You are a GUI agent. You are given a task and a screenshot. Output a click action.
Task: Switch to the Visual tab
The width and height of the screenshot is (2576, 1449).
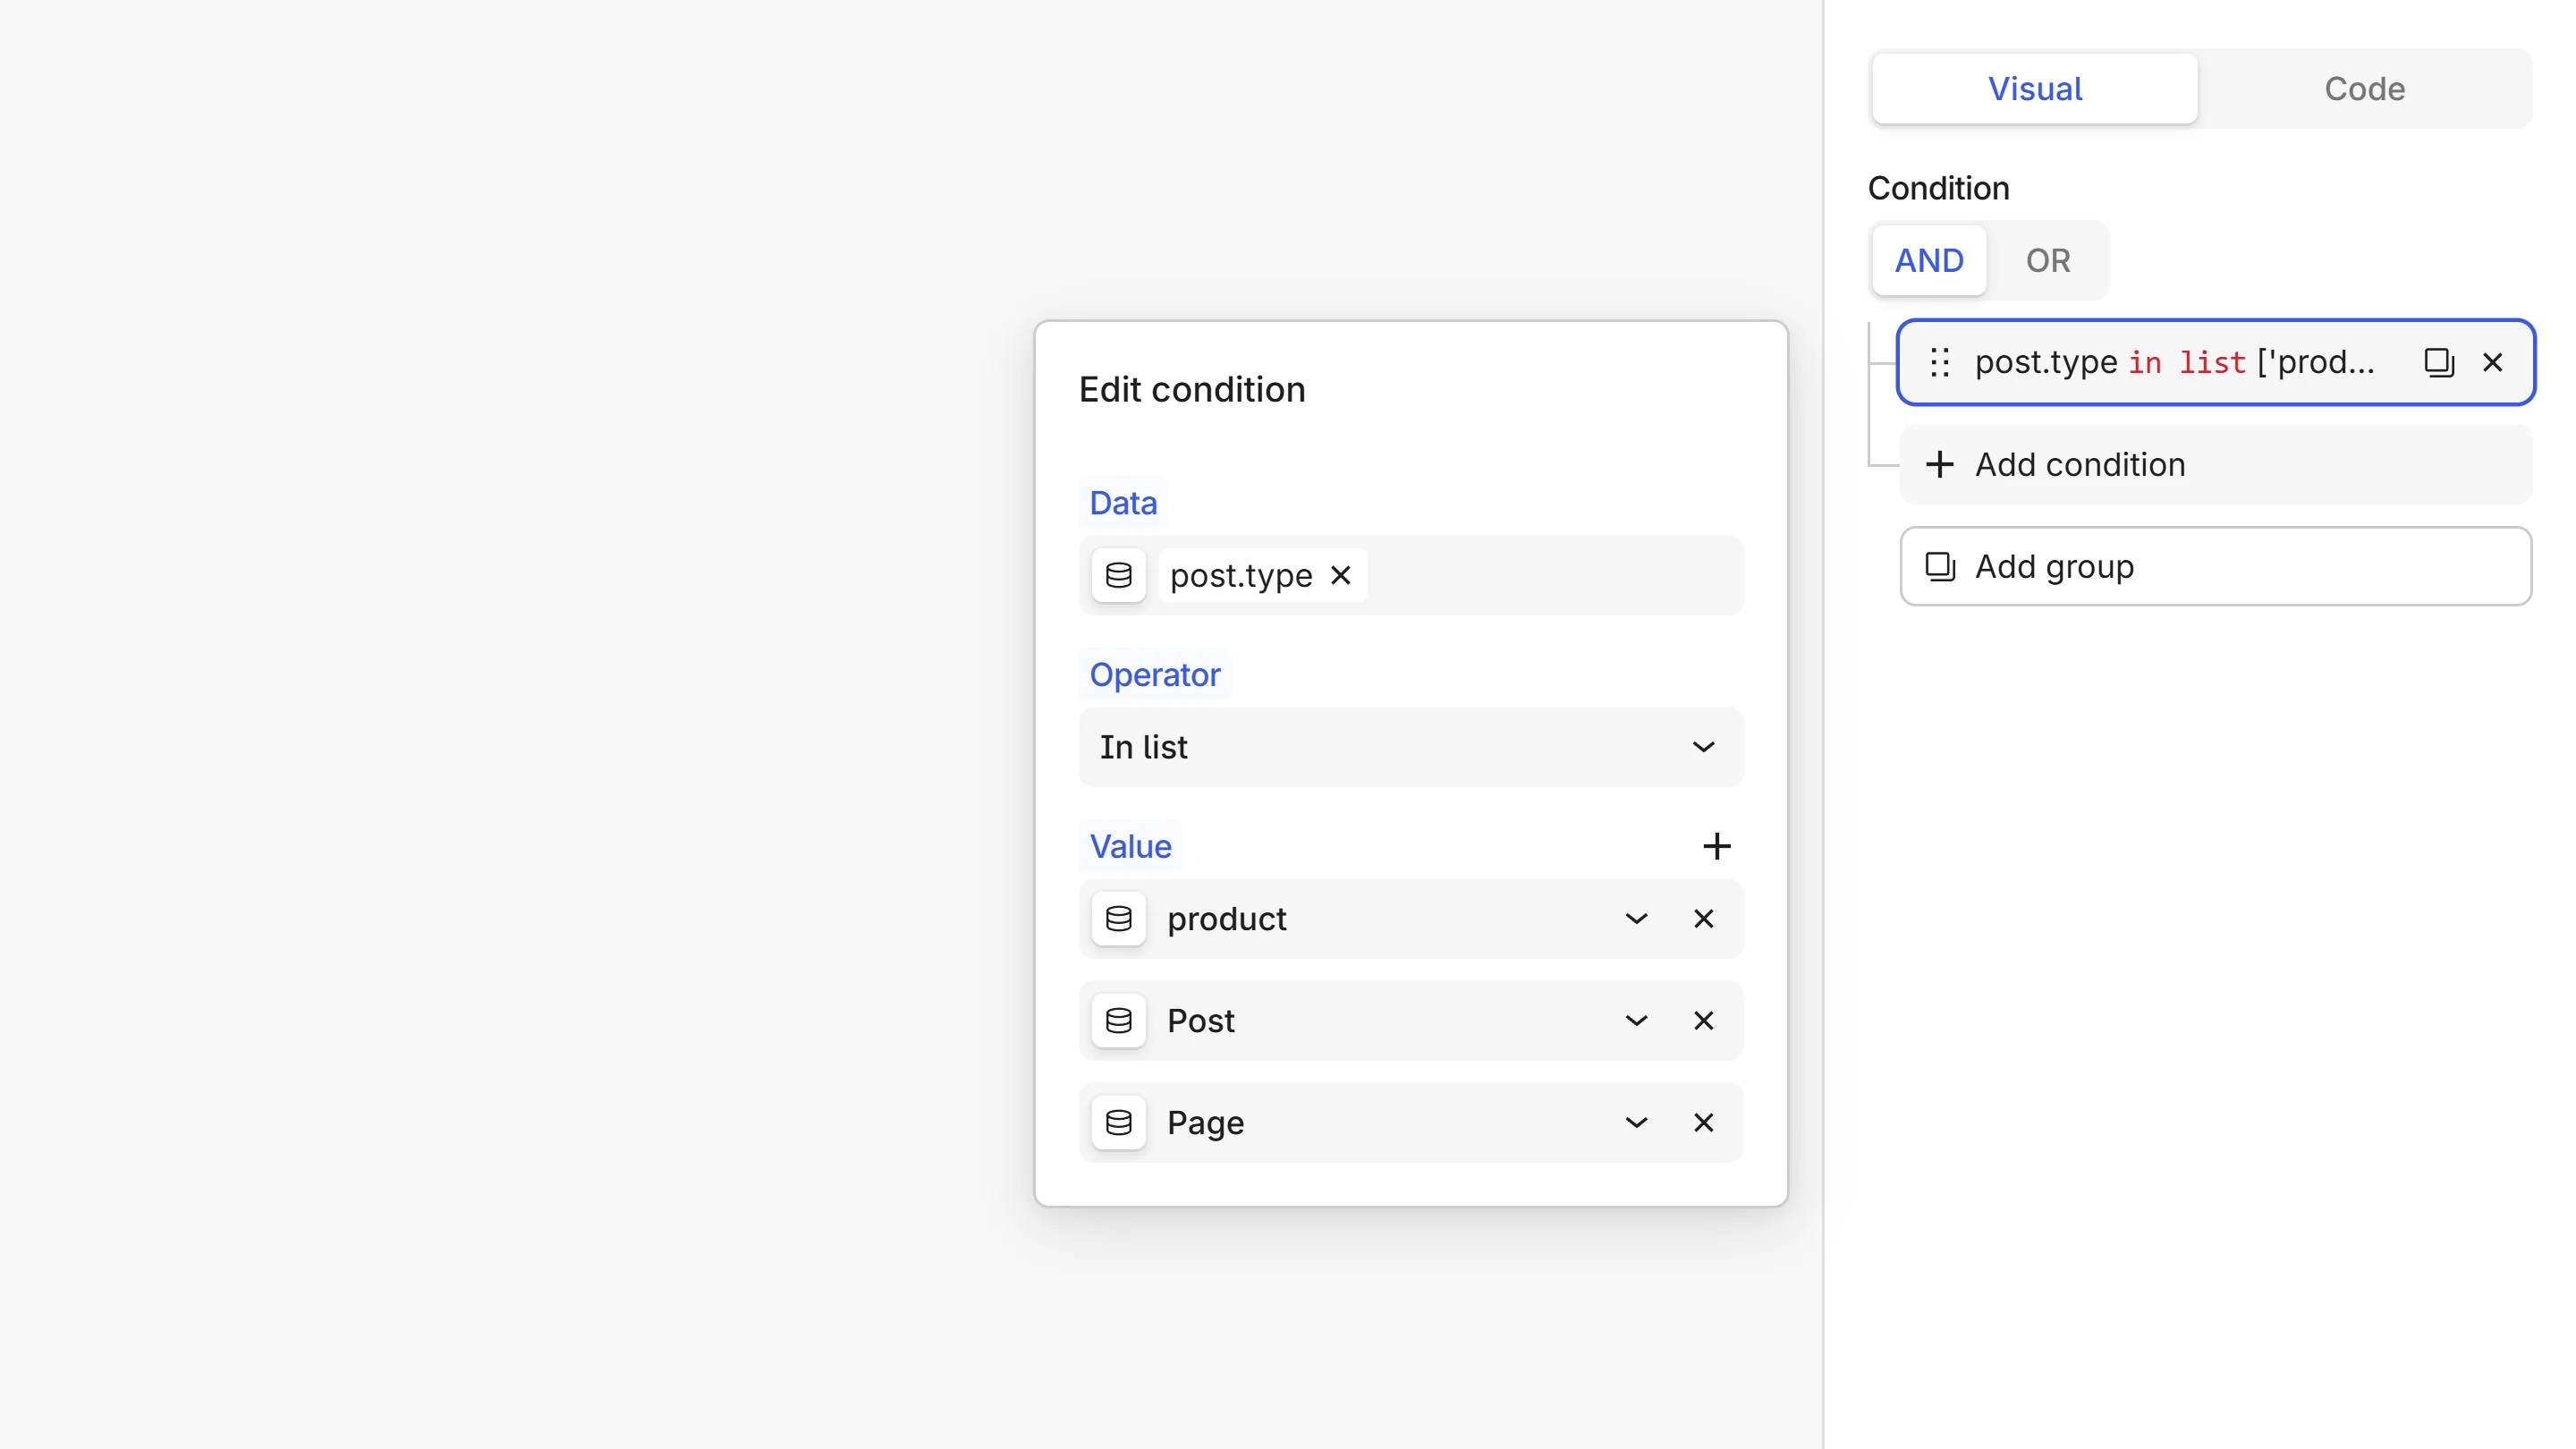pyautogui.click(x=2034, y=89)
